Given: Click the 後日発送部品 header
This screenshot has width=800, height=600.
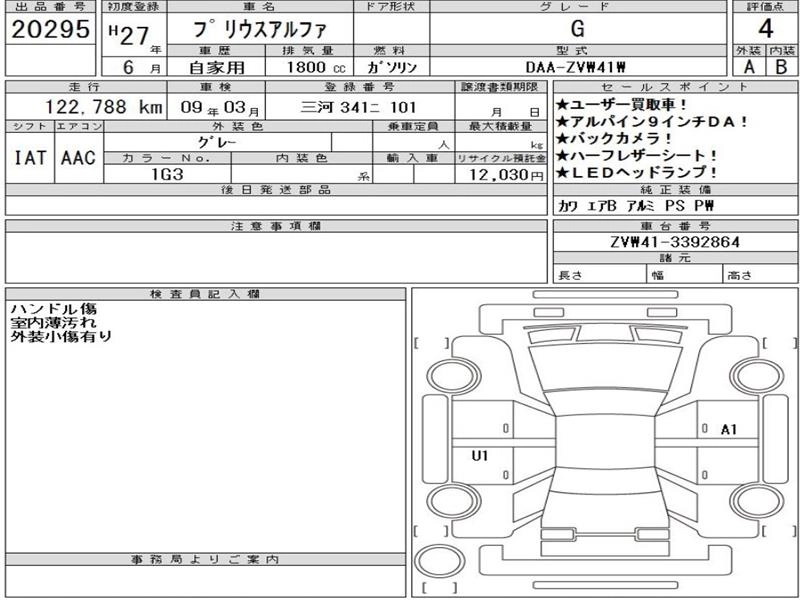Looking at the screenshot, I should (276, 190).
